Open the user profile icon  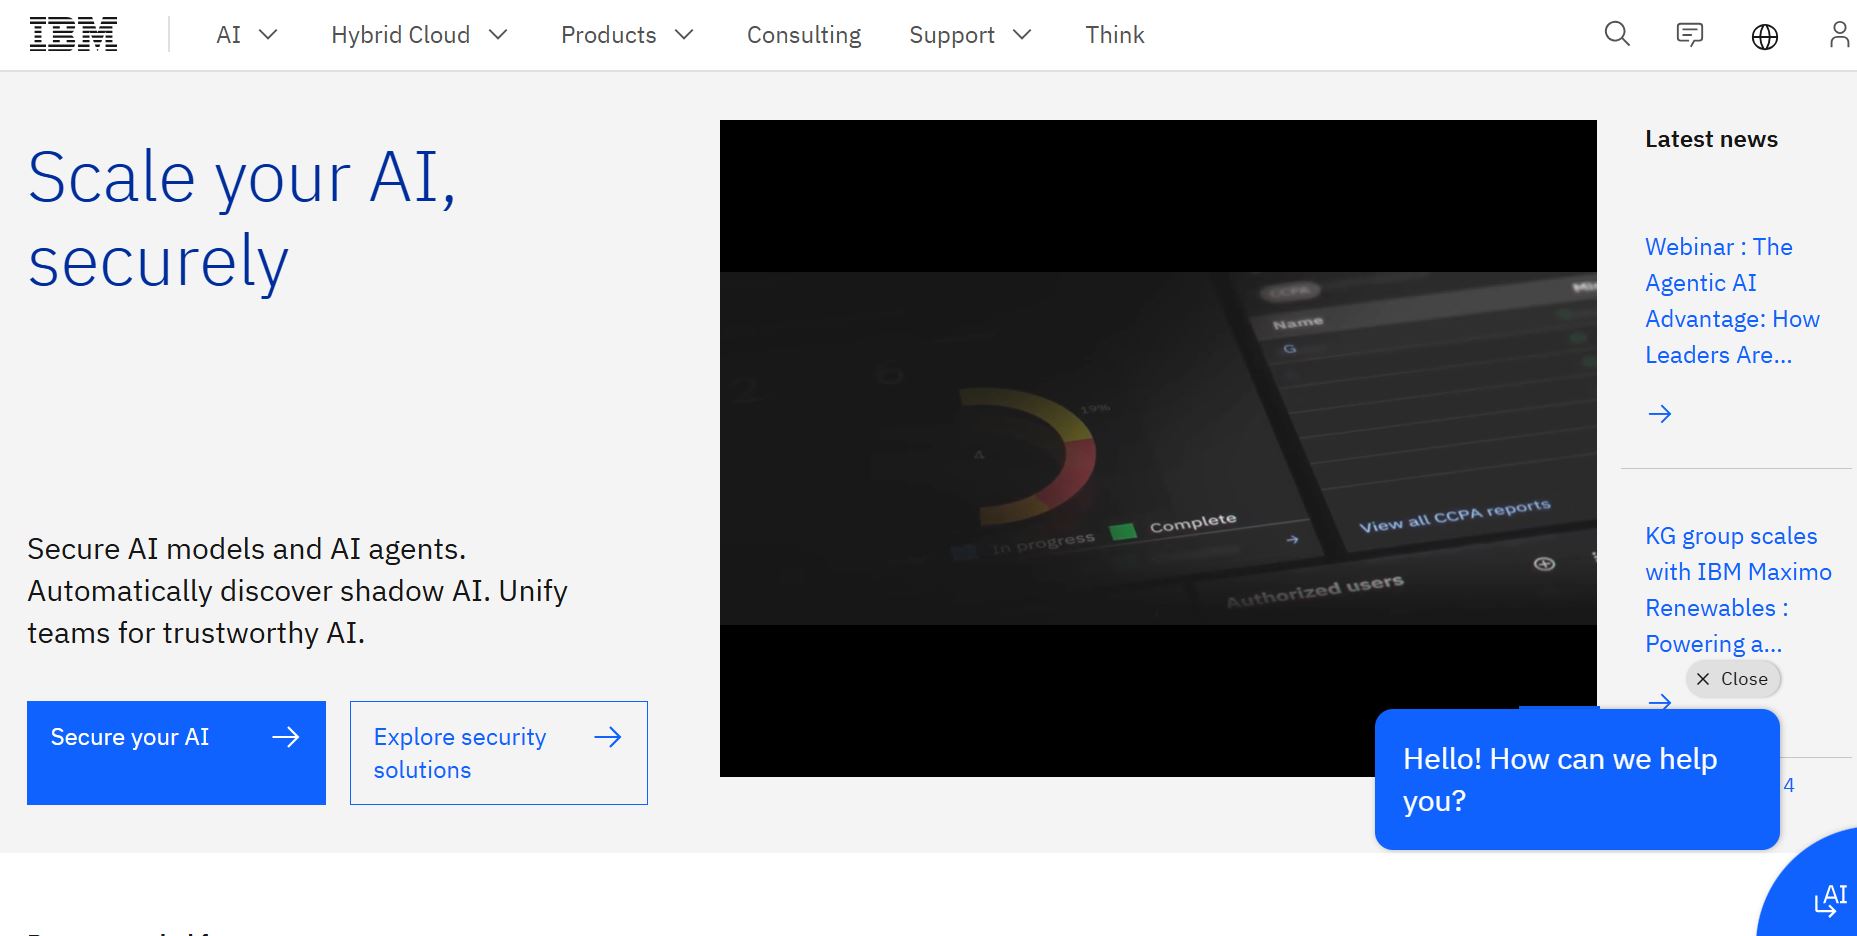point(1839,35)
